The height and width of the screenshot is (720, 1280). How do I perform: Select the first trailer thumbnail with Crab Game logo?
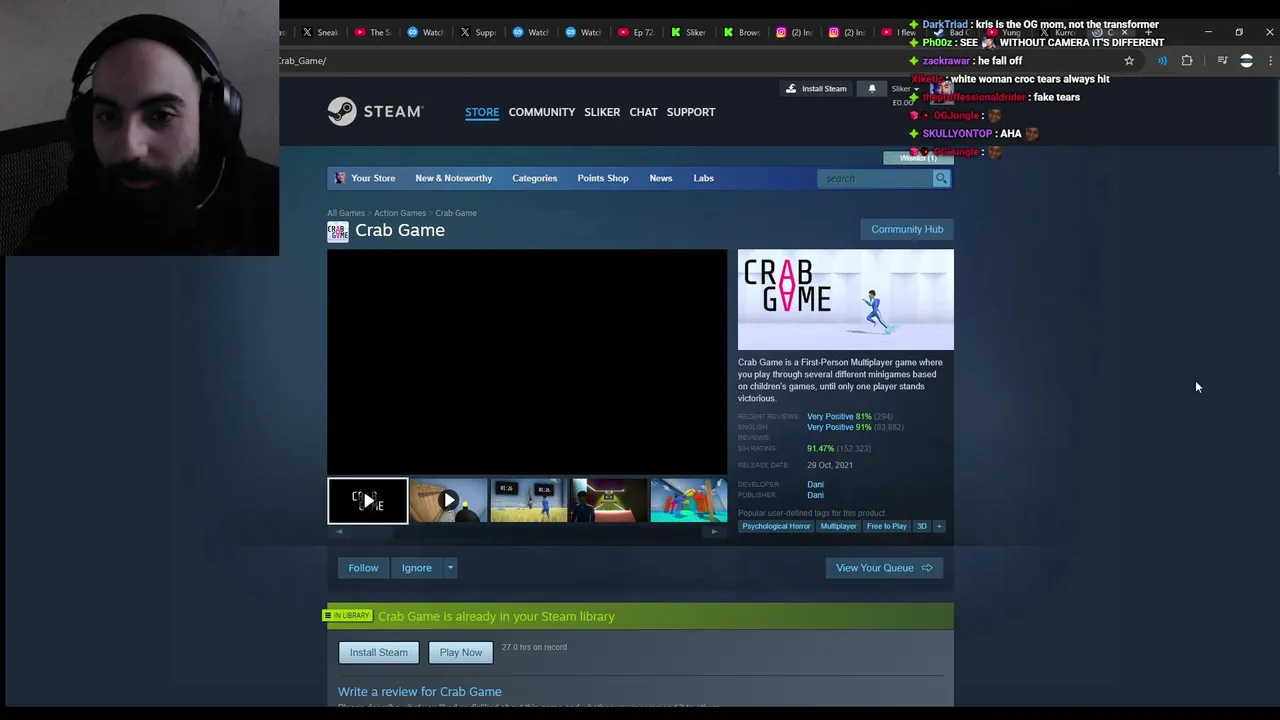(368, 501)
